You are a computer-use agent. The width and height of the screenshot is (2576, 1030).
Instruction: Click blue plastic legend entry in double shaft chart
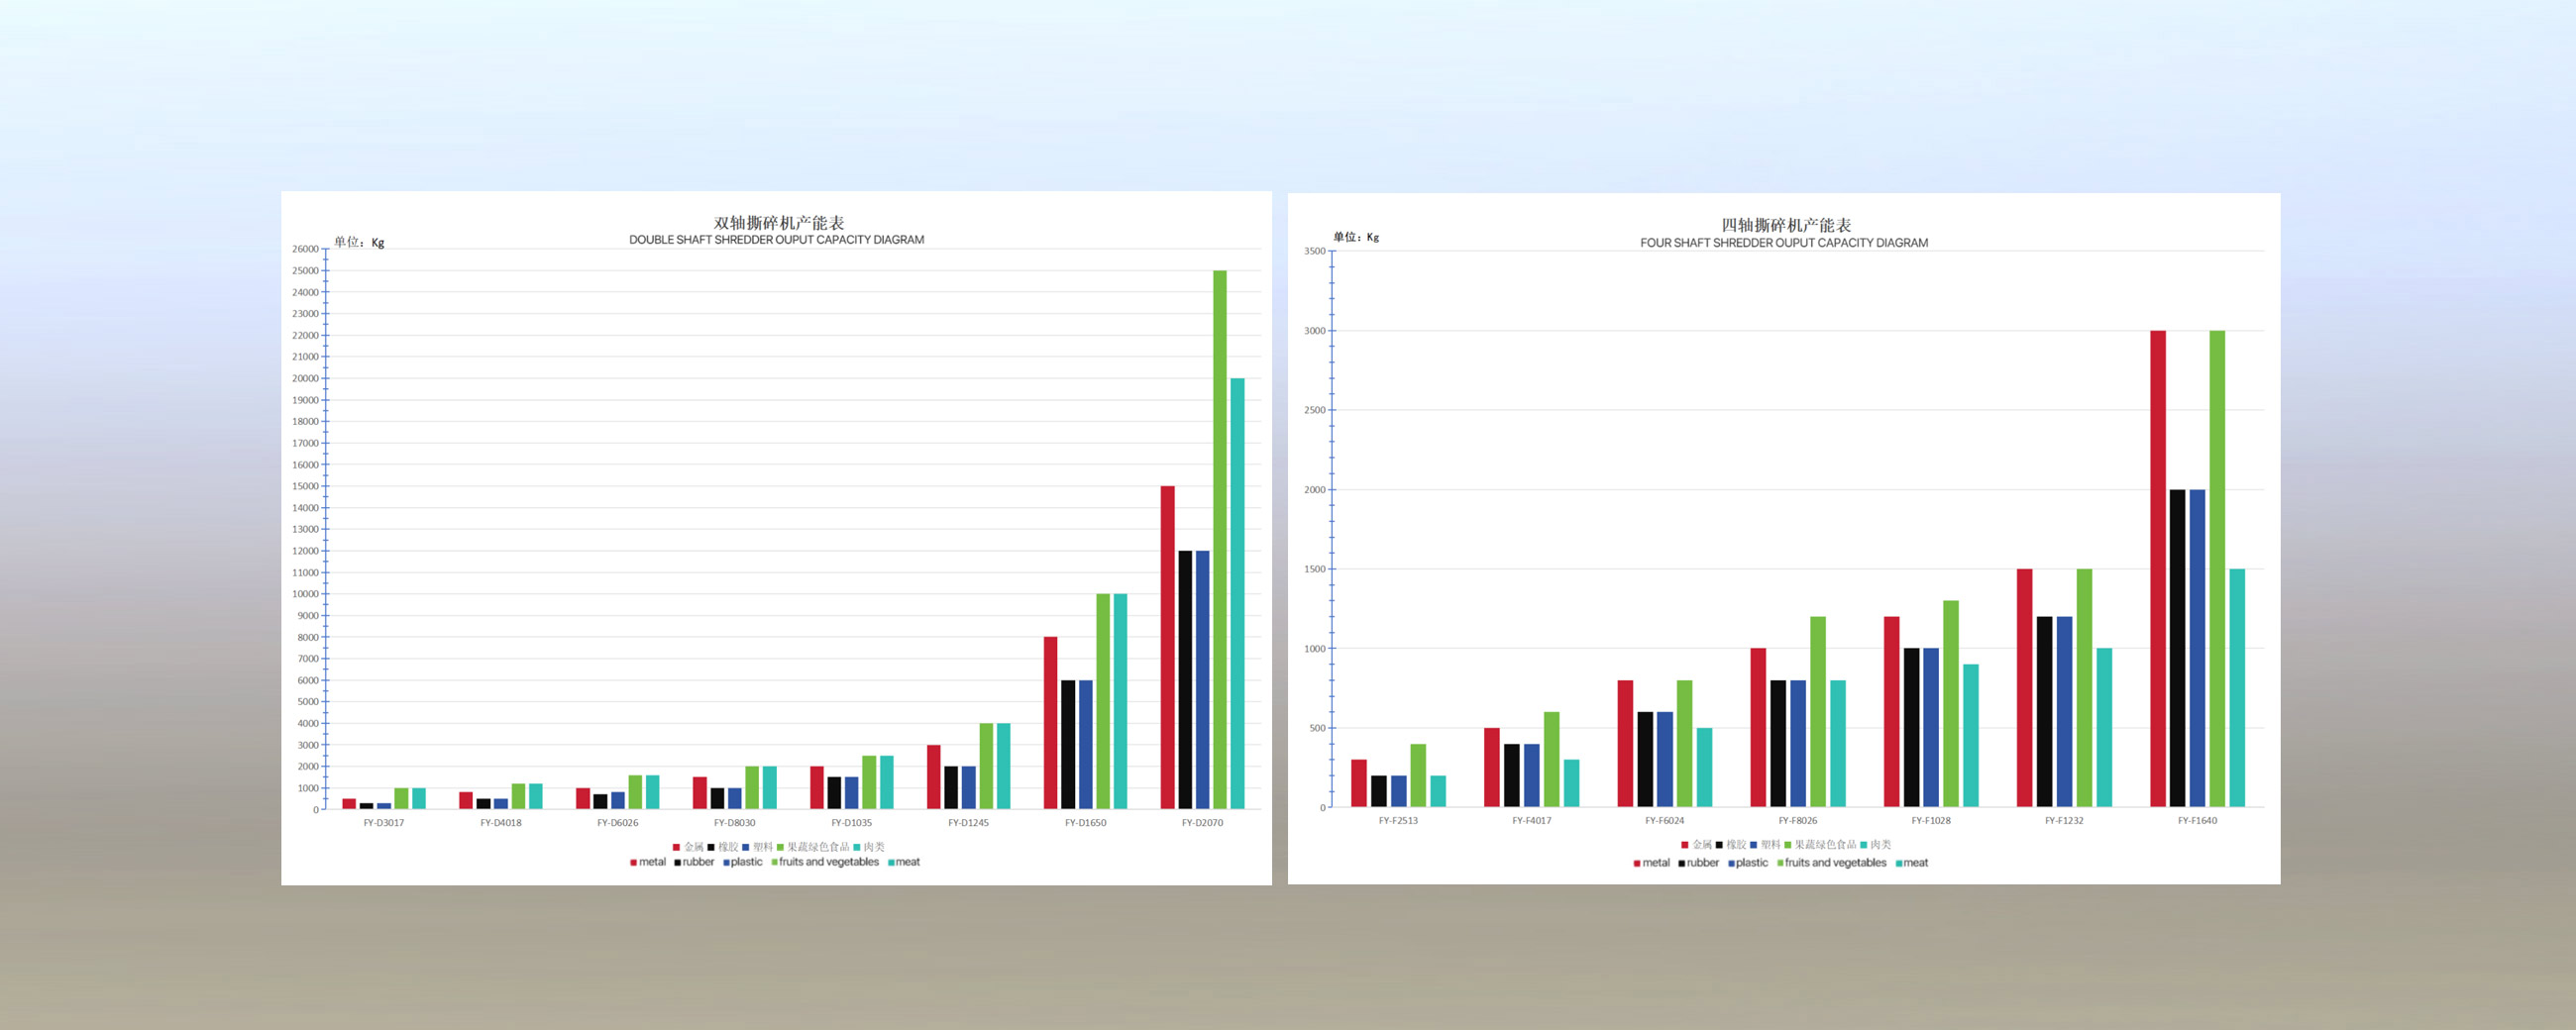(x=743, y=862)
